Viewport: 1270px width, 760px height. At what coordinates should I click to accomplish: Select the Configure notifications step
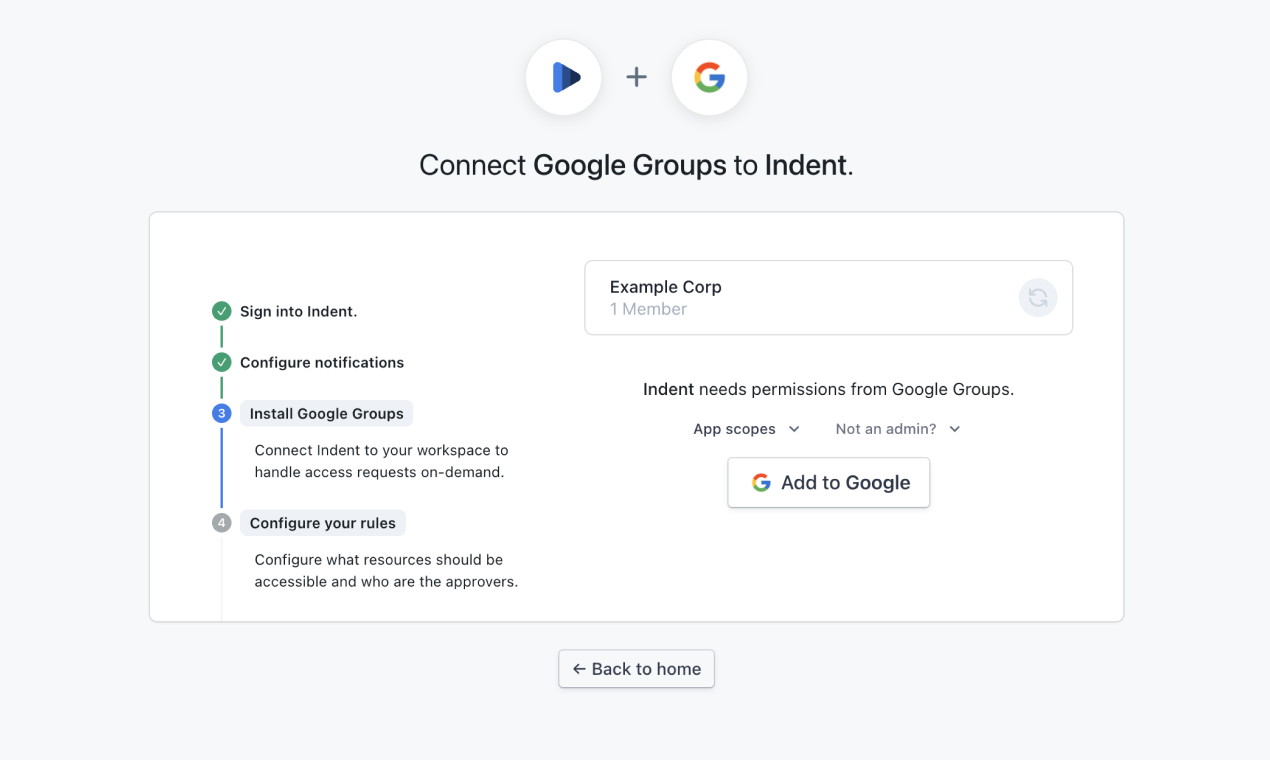pos(322,363)
